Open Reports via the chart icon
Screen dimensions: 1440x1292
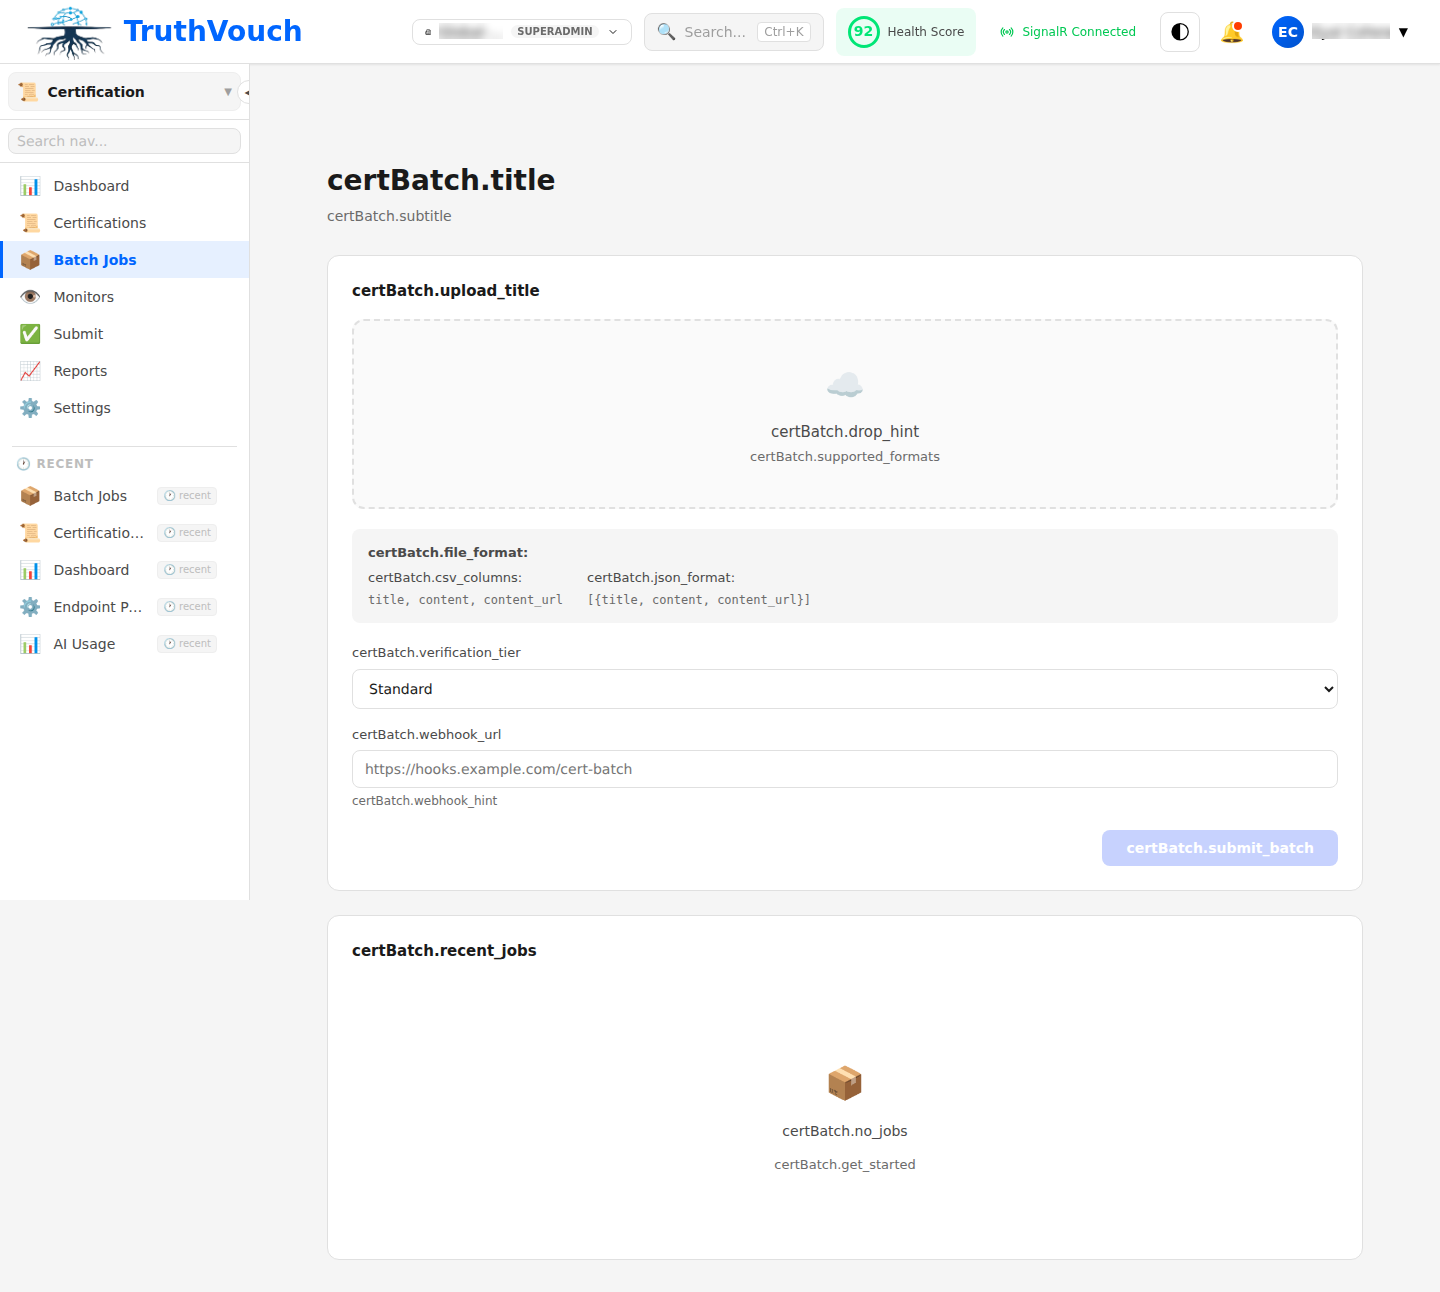coord(30,370)
